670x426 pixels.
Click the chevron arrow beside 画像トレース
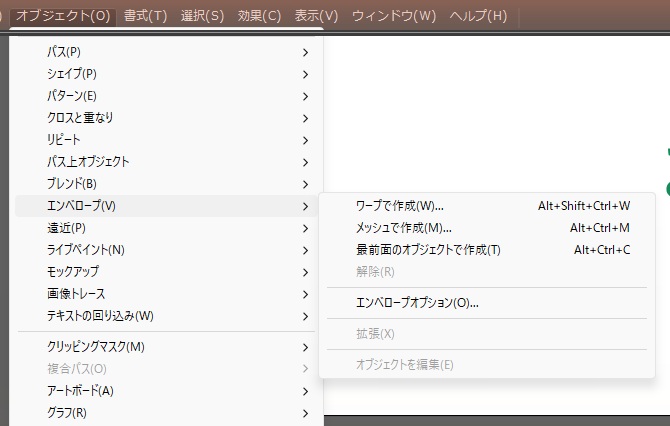(x=305, y=294)
